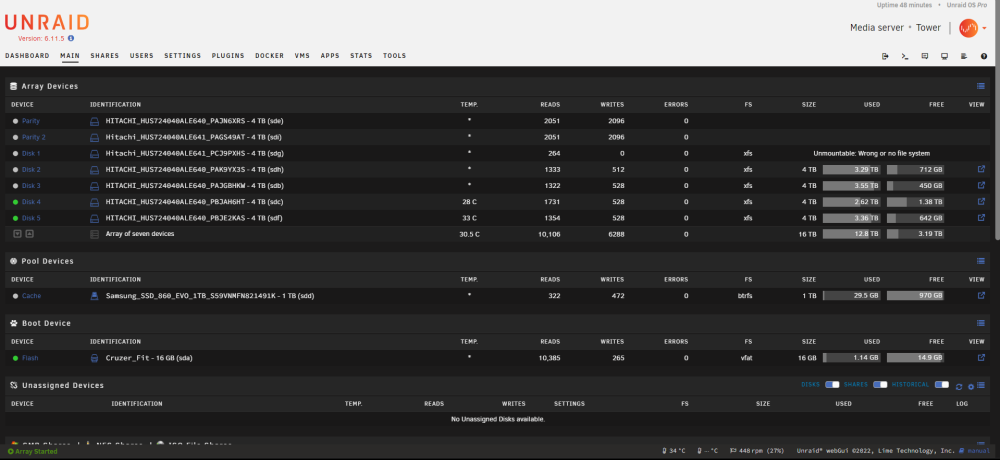Click the 'No Unassigned Disks available.' text
This screenshot has height=460, width=1000.
click(x=497, y=419)
